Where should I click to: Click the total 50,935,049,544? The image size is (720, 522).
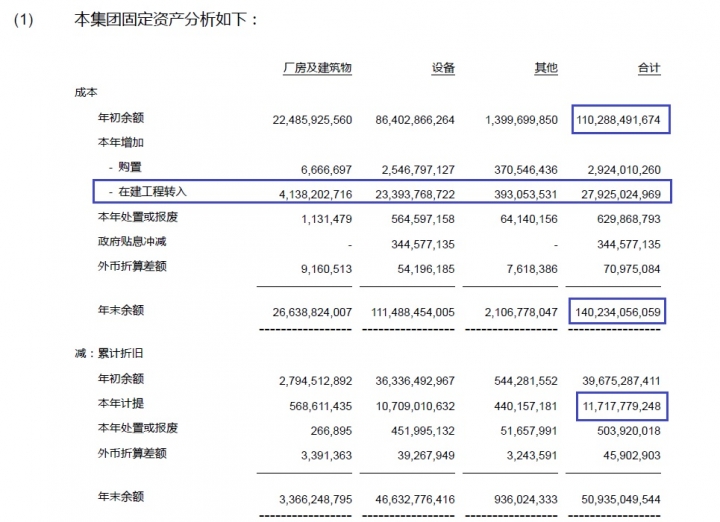pos(621,500)
